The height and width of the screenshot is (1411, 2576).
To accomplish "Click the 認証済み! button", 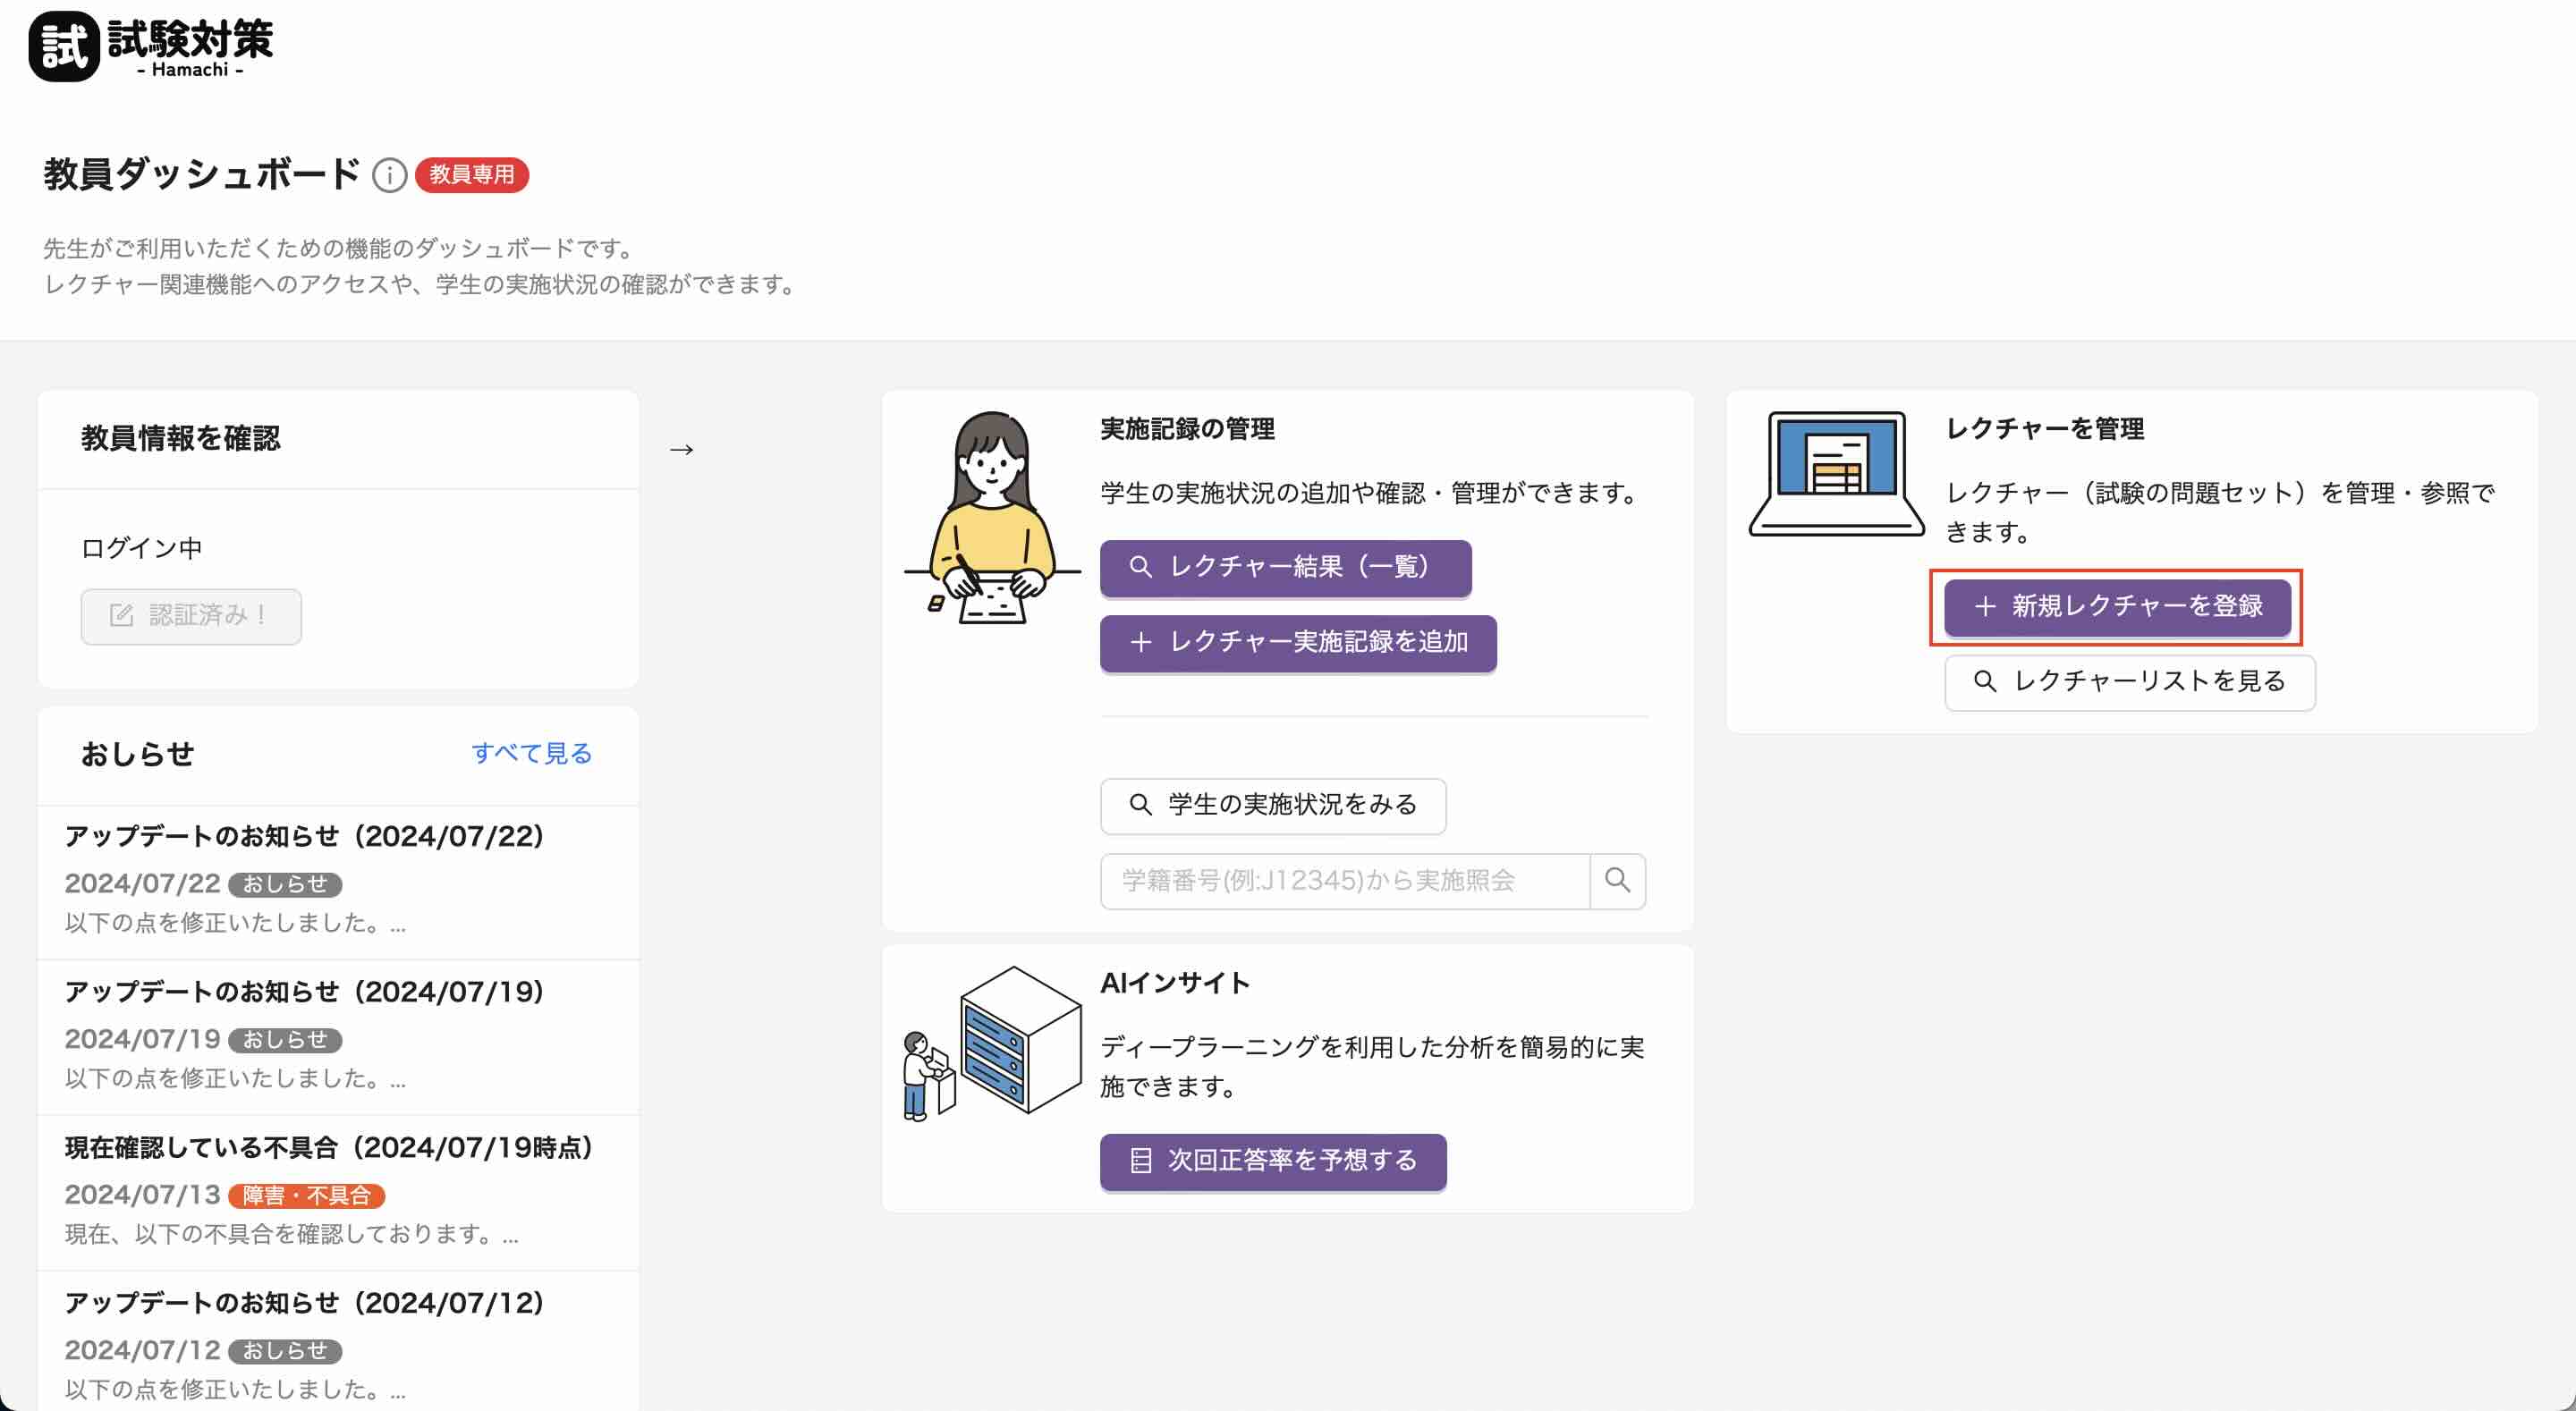I will (x=191, y=616).
